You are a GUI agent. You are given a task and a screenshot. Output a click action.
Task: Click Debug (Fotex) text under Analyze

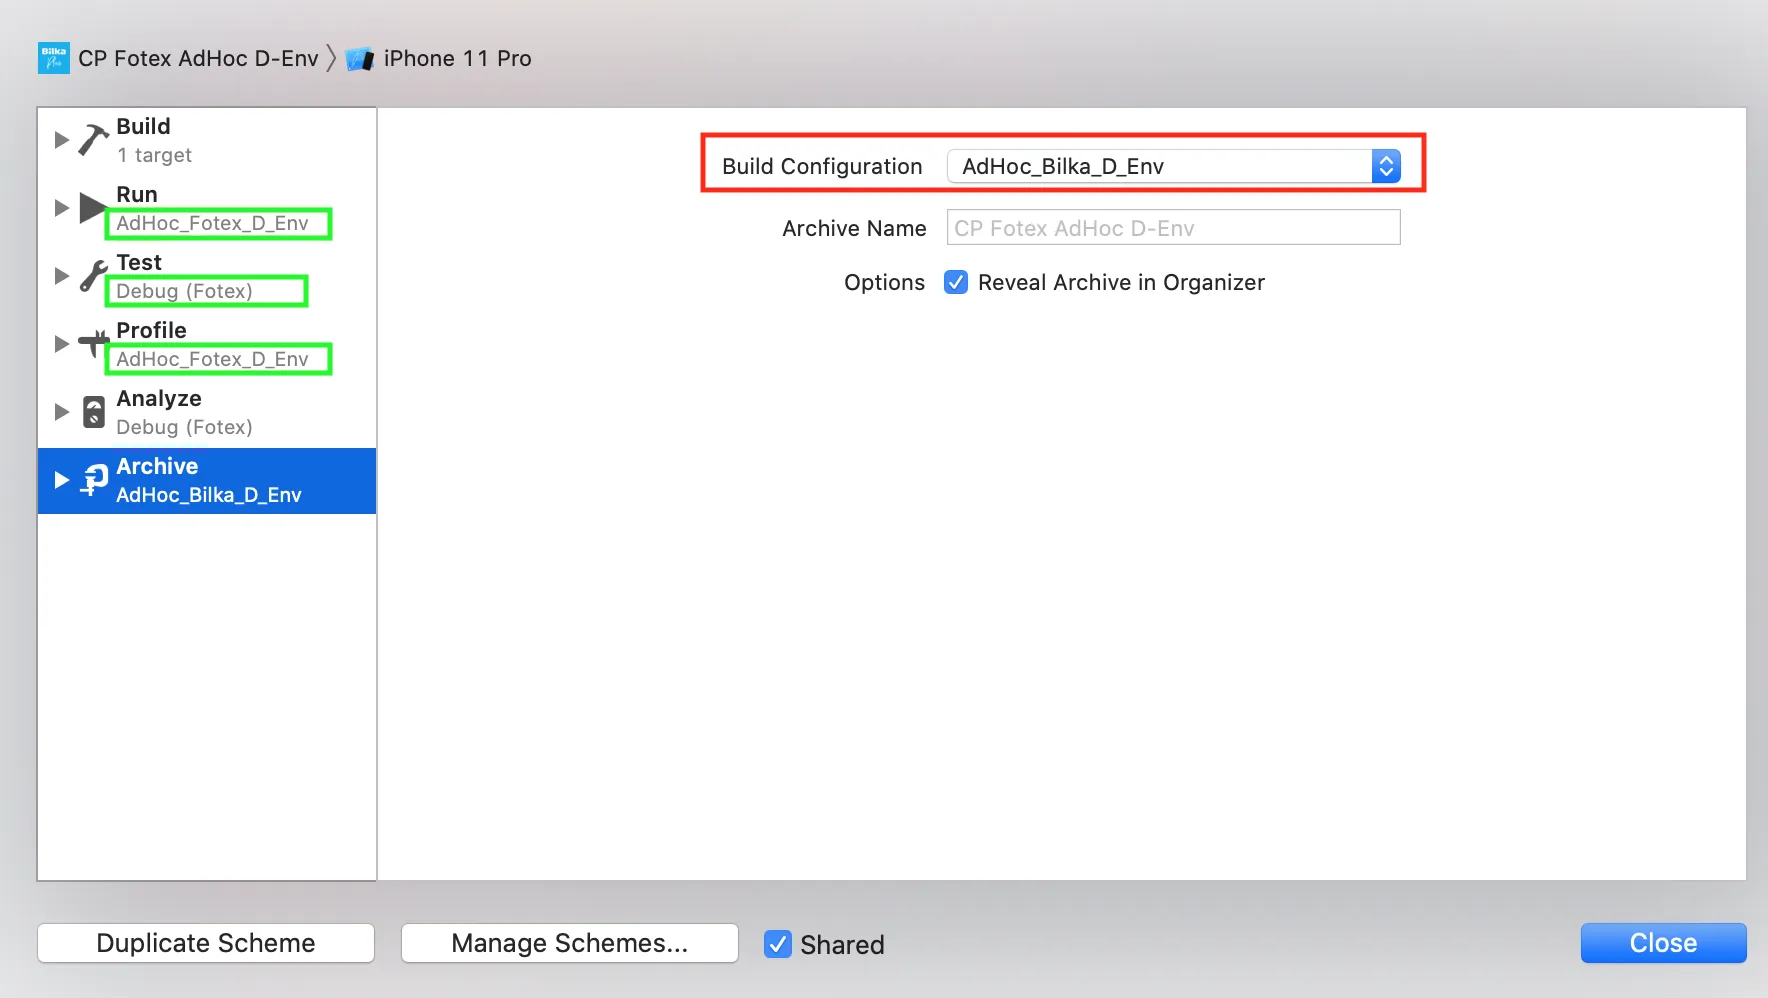pos(184,427)
